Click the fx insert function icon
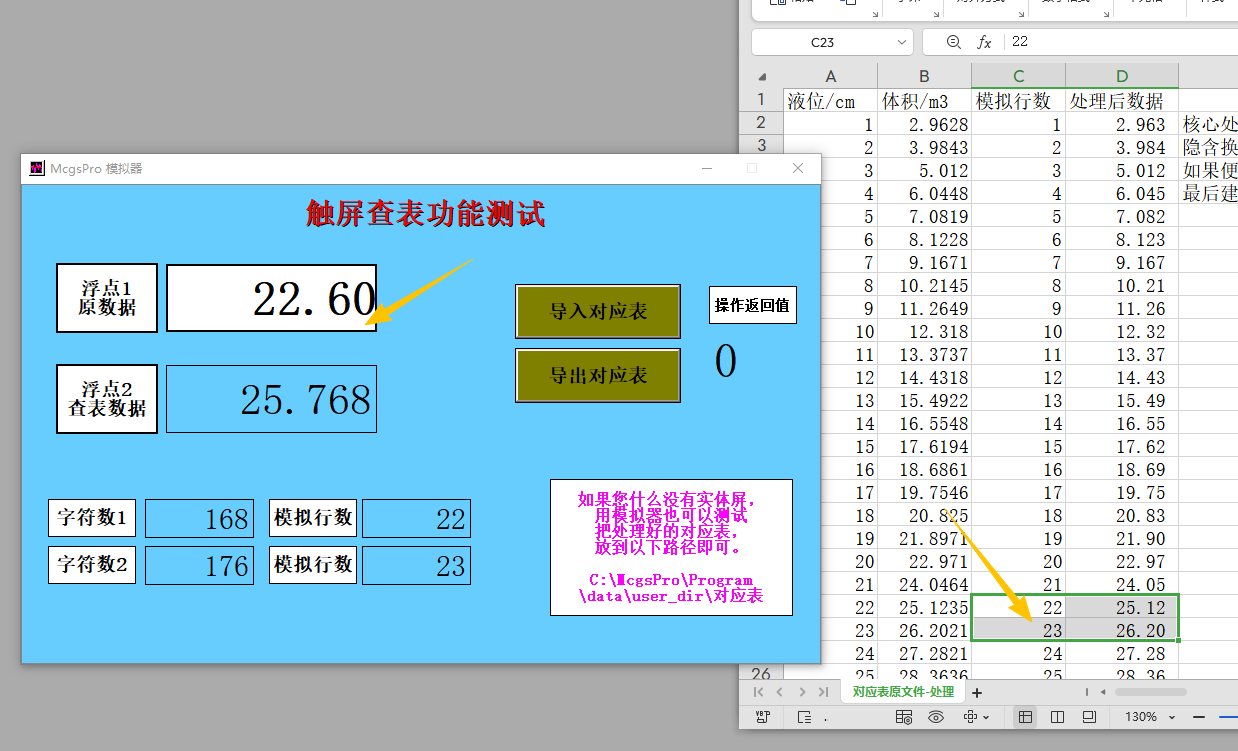This screenshot has width=1238, height=751. (984, 42)
